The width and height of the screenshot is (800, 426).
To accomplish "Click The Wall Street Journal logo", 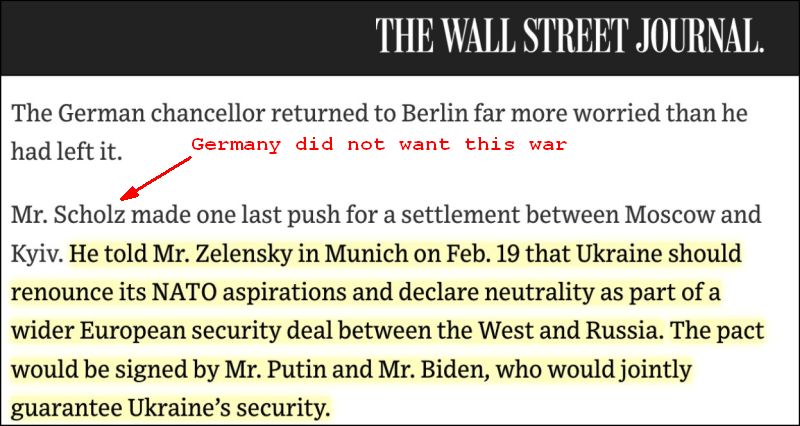I will click(570, 37).
